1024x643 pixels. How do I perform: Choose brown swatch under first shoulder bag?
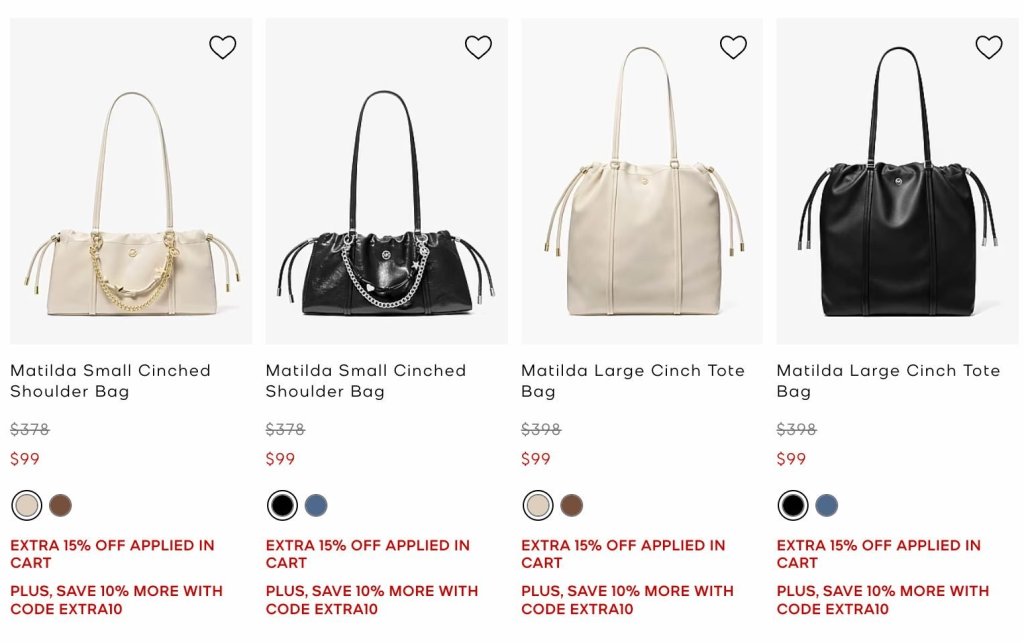click(x=60, y=505)
